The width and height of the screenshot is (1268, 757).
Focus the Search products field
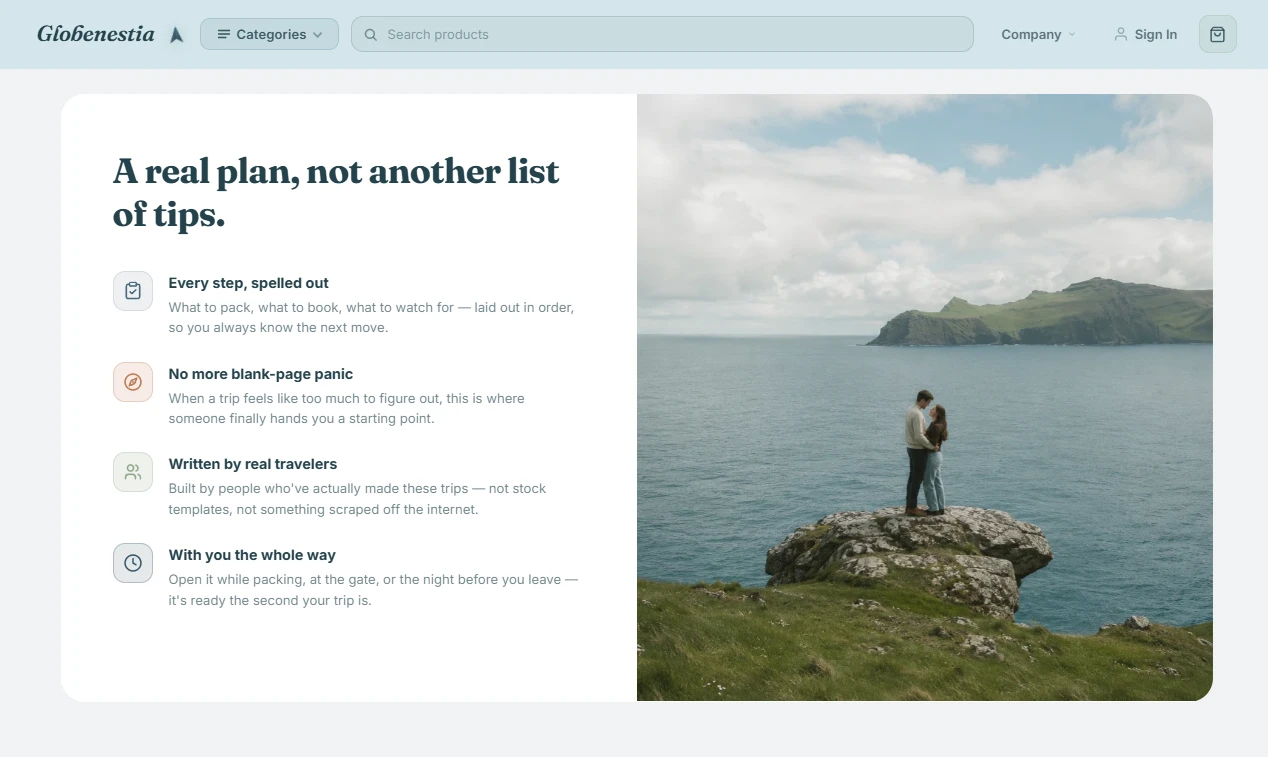pos(662,34)
